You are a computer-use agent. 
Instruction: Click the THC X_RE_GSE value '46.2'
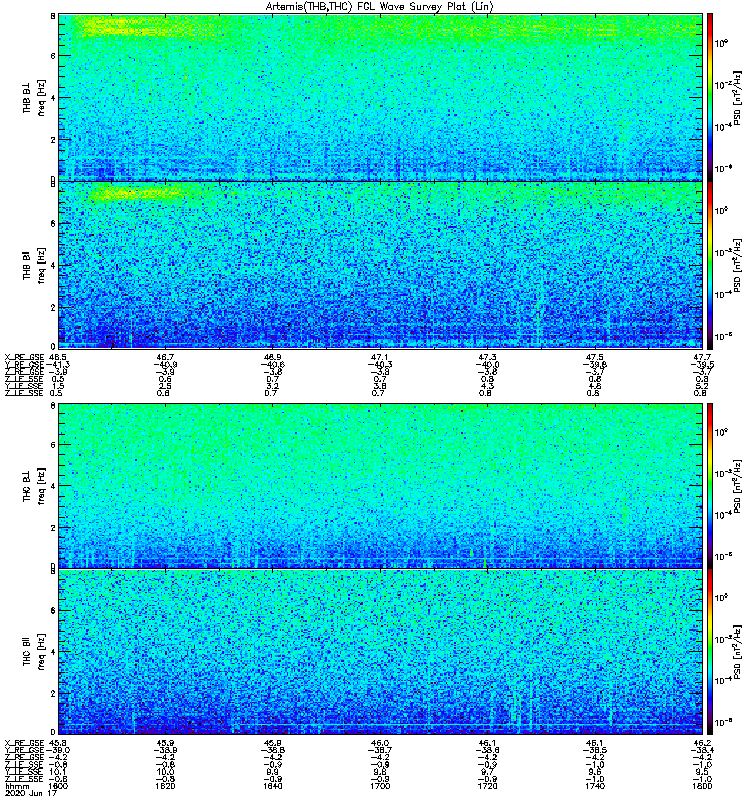point(702,742)
